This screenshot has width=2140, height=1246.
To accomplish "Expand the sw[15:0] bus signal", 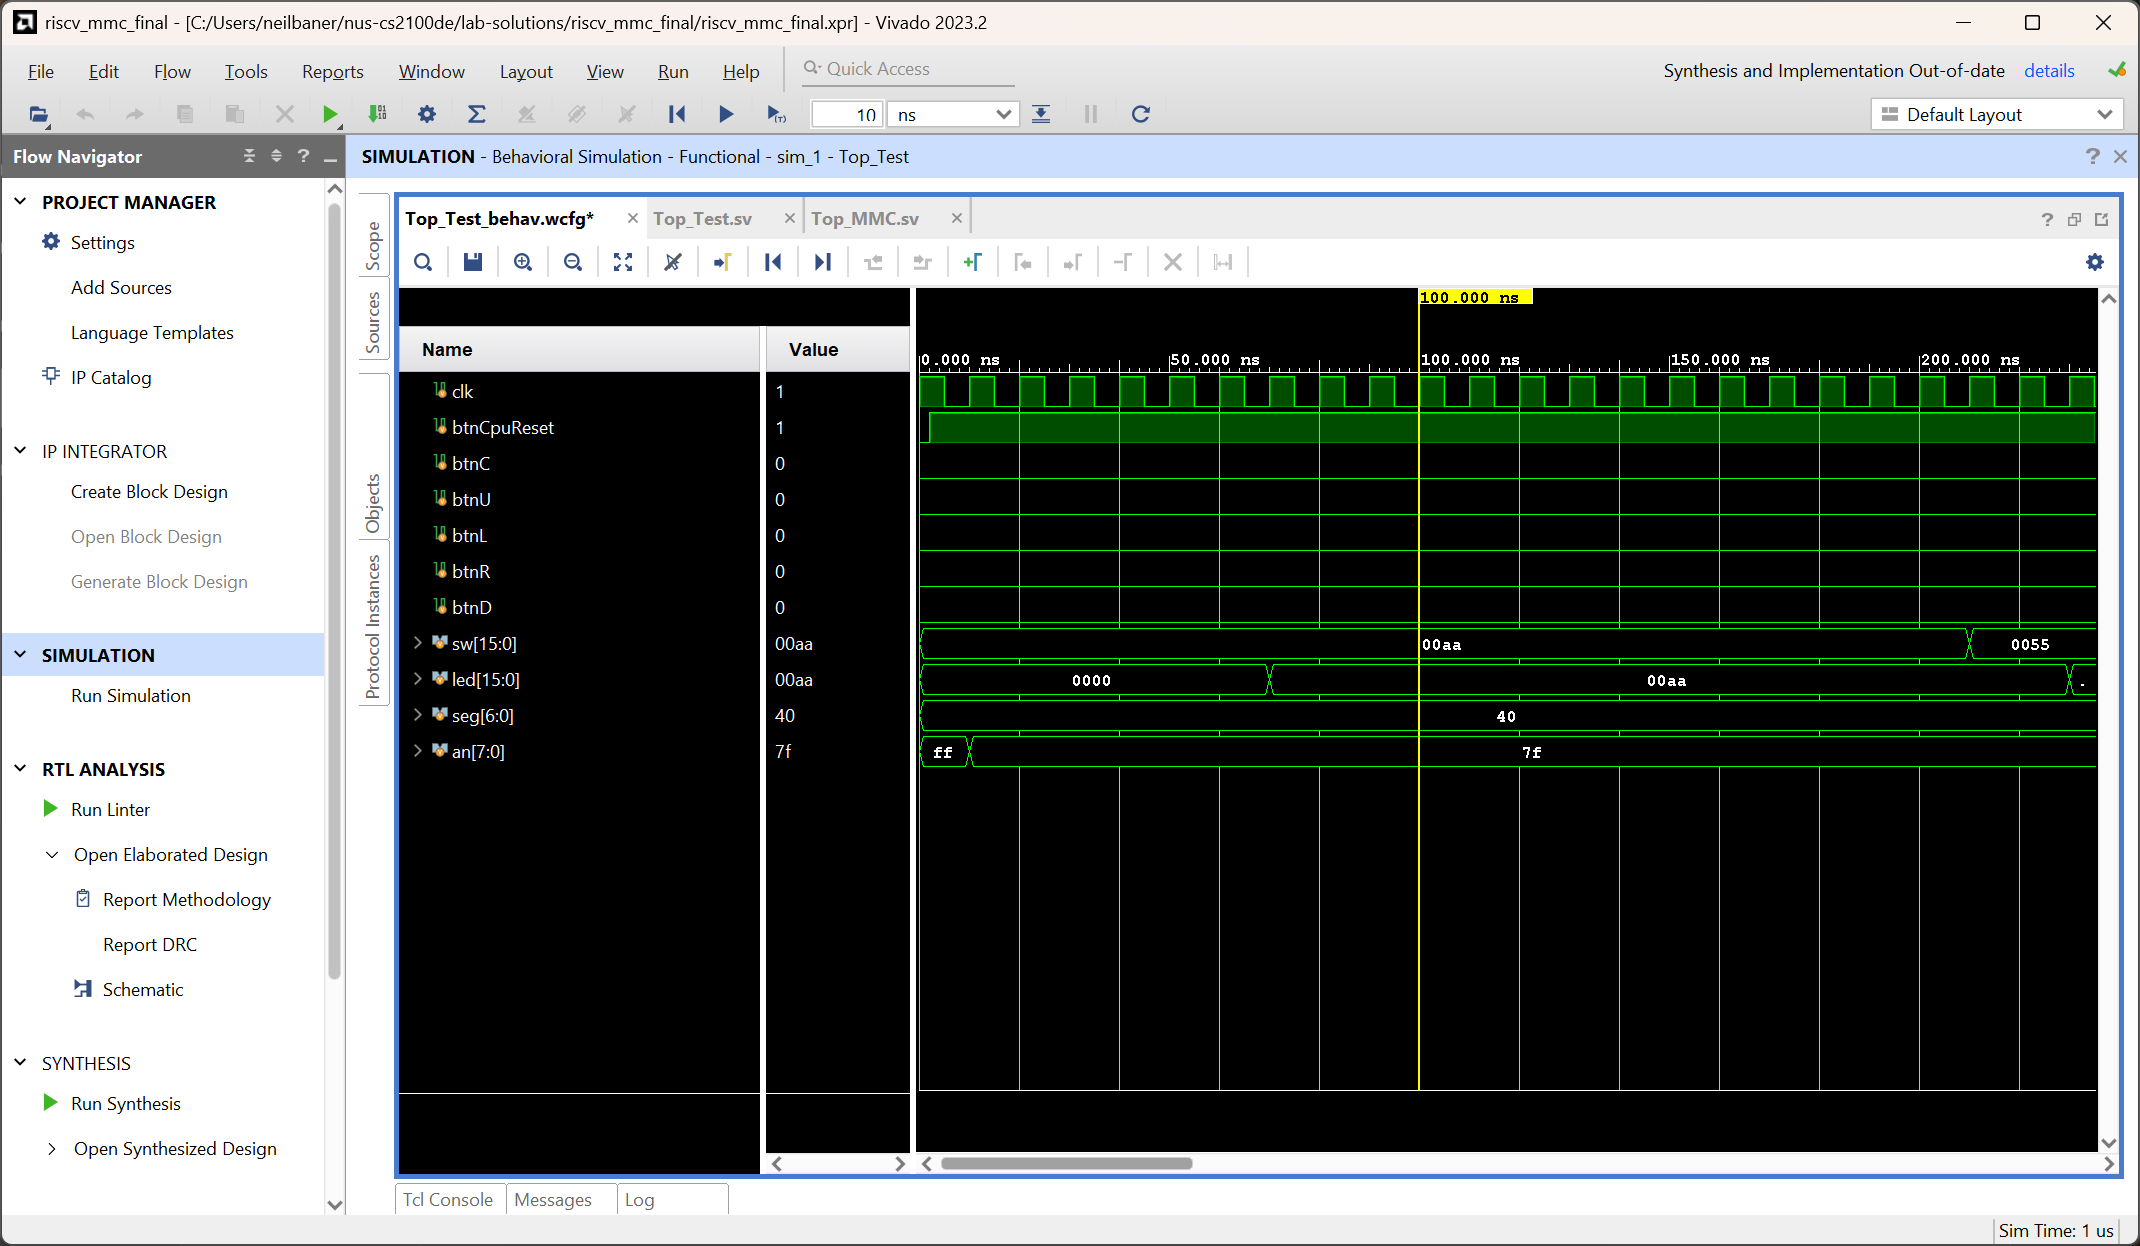I will [418, 643].
